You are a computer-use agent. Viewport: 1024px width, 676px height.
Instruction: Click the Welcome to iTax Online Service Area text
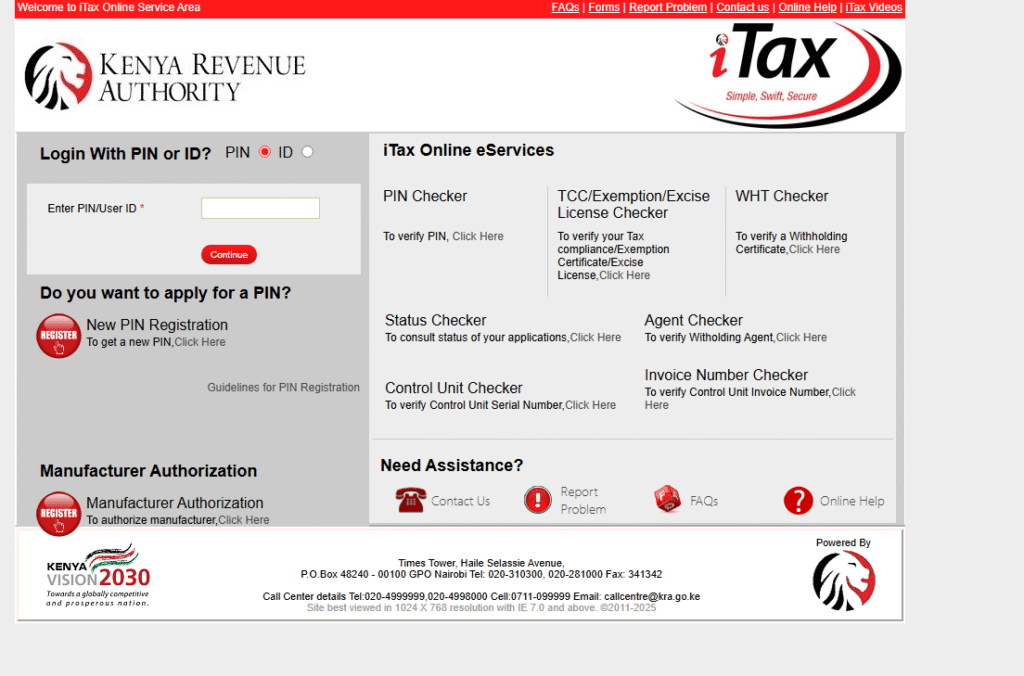(109, 7)
